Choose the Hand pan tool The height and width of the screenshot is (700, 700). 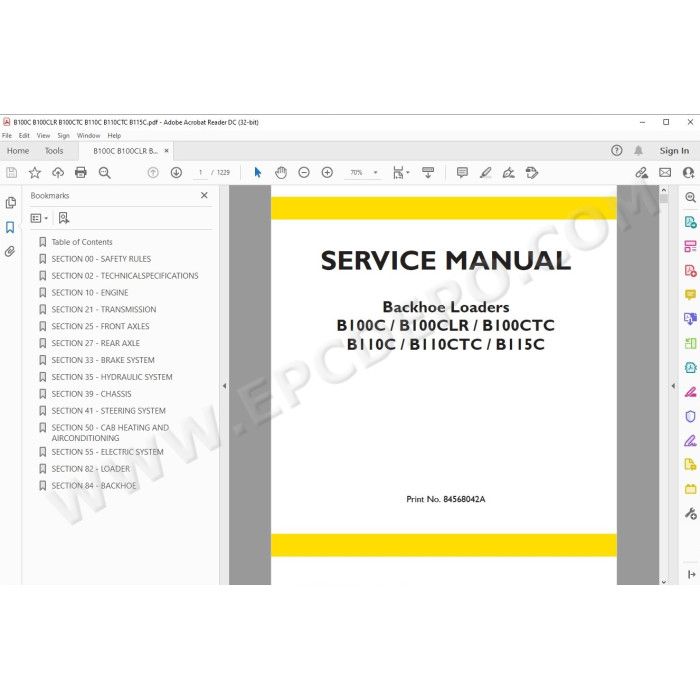281,172
